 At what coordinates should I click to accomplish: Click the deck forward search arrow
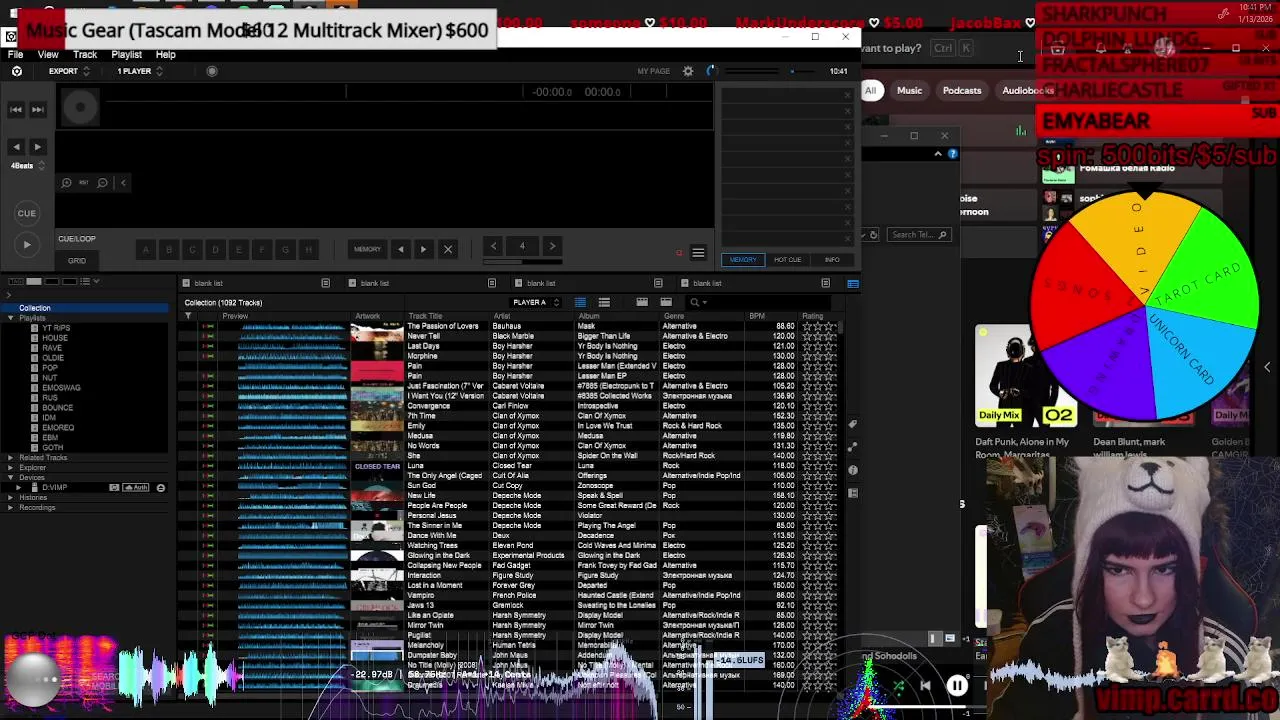38,147
